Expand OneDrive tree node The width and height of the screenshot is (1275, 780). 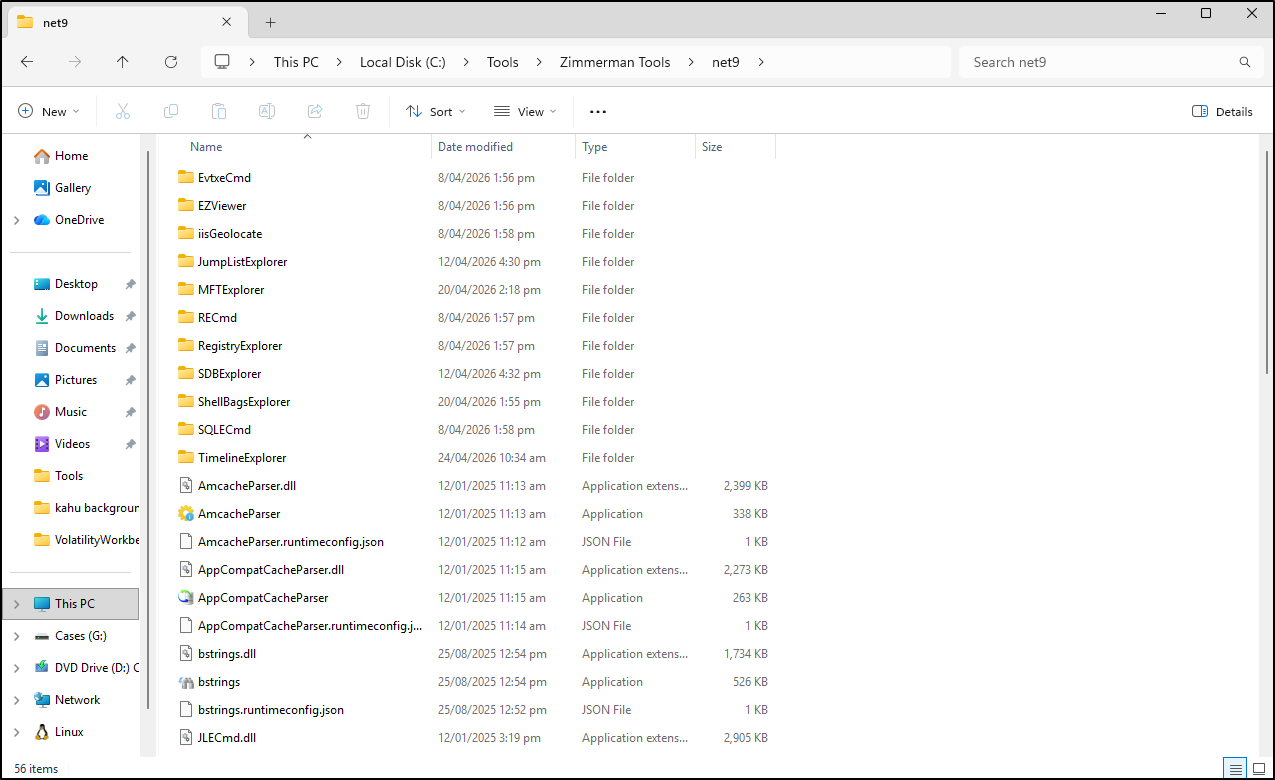click(x=17, y=220)
